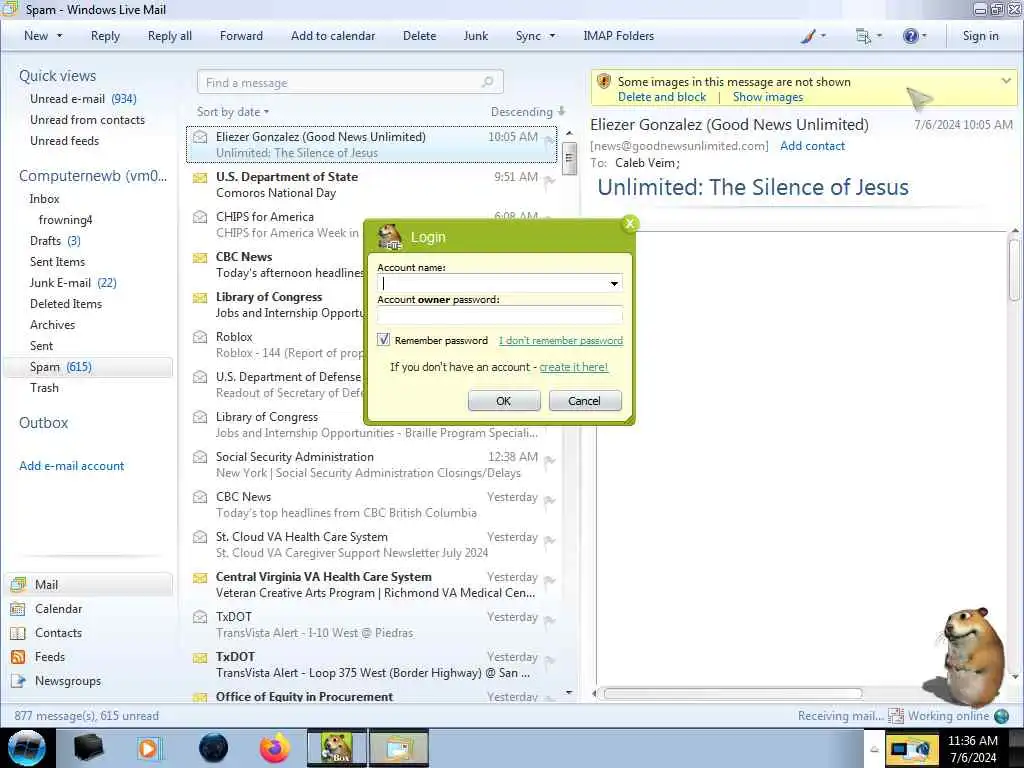Toggle Descending sort order
1024x768 pixels.
(x=528, y=112)
